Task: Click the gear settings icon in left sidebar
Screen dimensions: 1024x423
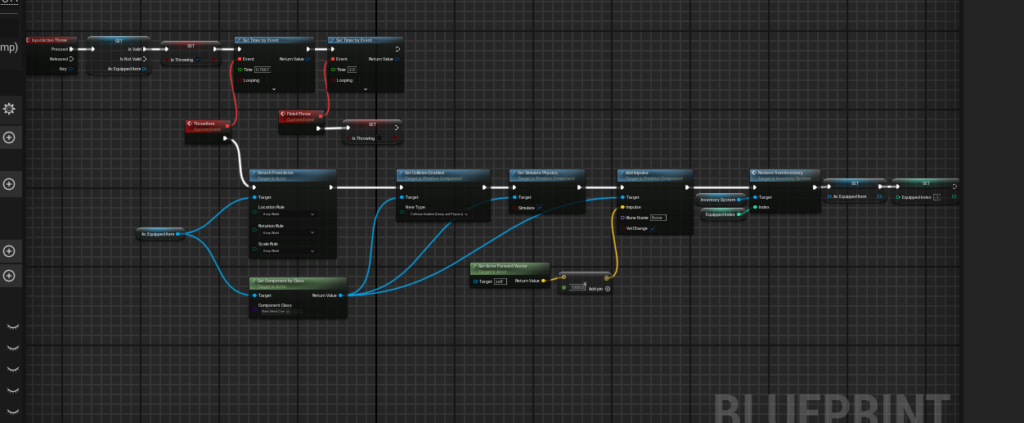Action: click(10, 108)
